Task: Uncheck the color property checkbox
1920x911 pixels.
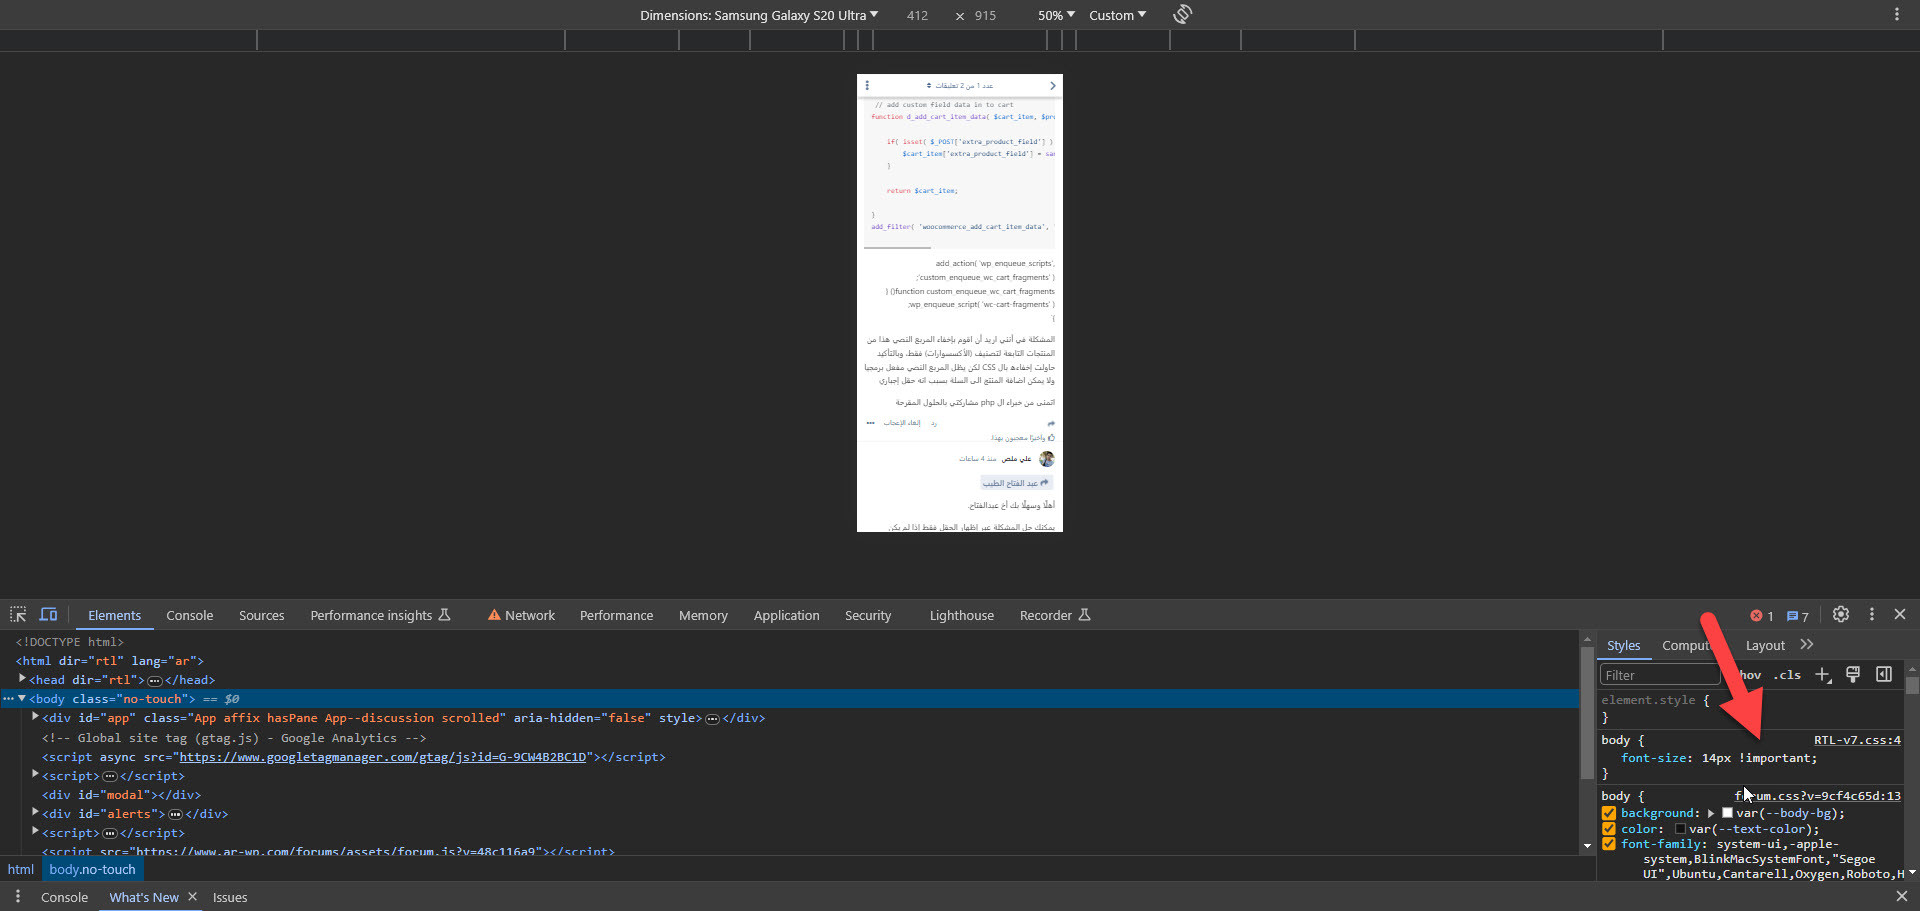Action: (x=1609, y=829)
